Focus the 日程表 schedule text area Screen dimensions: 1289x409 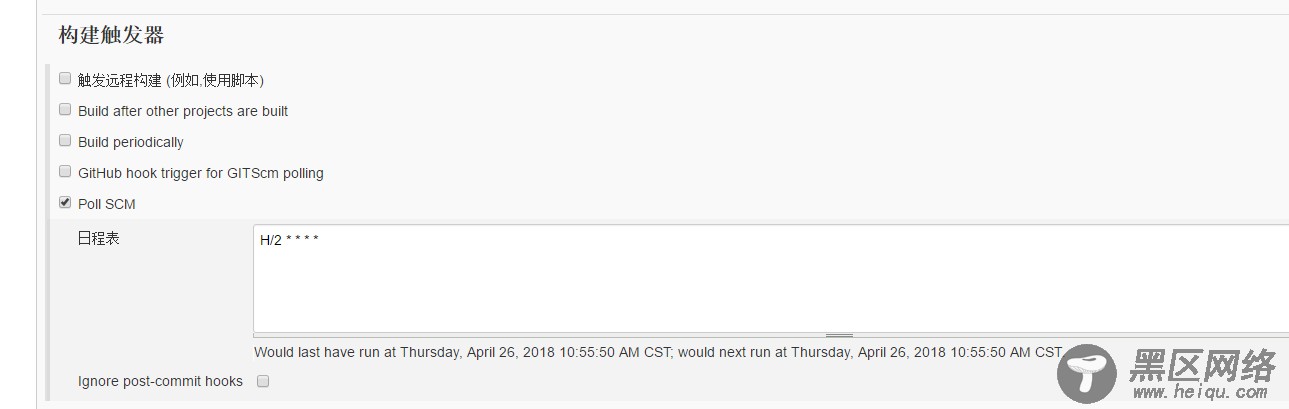tap(771, 279)
